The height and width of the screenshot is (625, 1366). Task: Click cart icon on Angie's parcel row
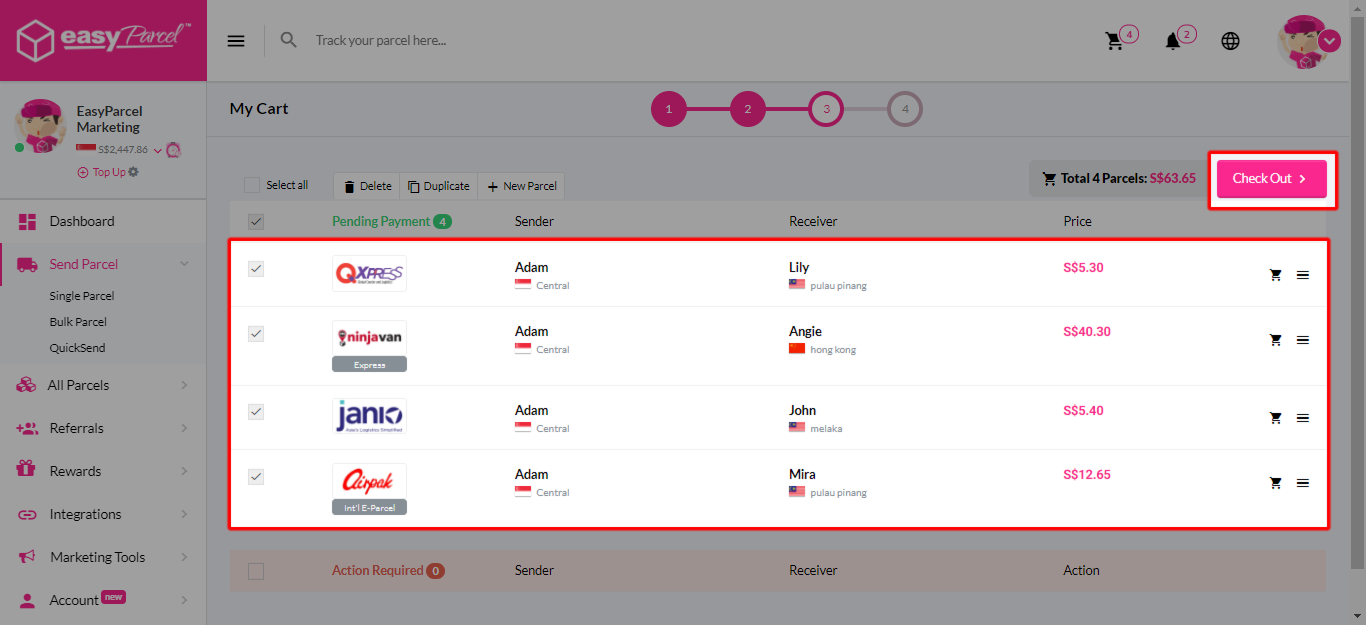click(x=1275, y=340)
